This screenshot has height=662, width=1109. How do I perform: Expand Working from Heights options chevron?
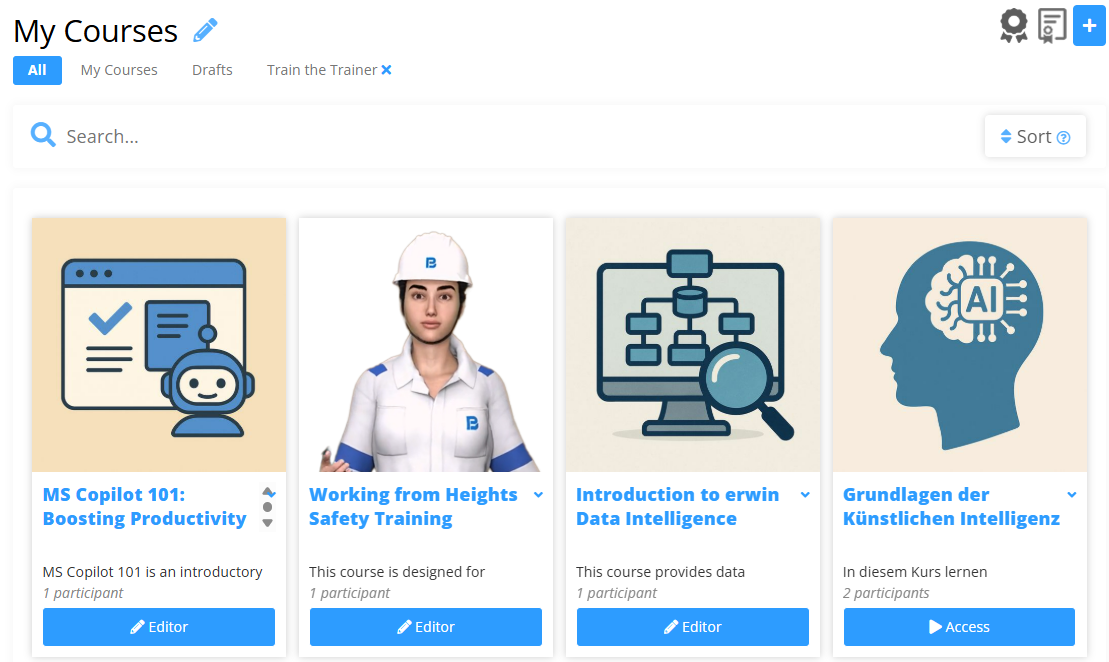pos(538,495)
